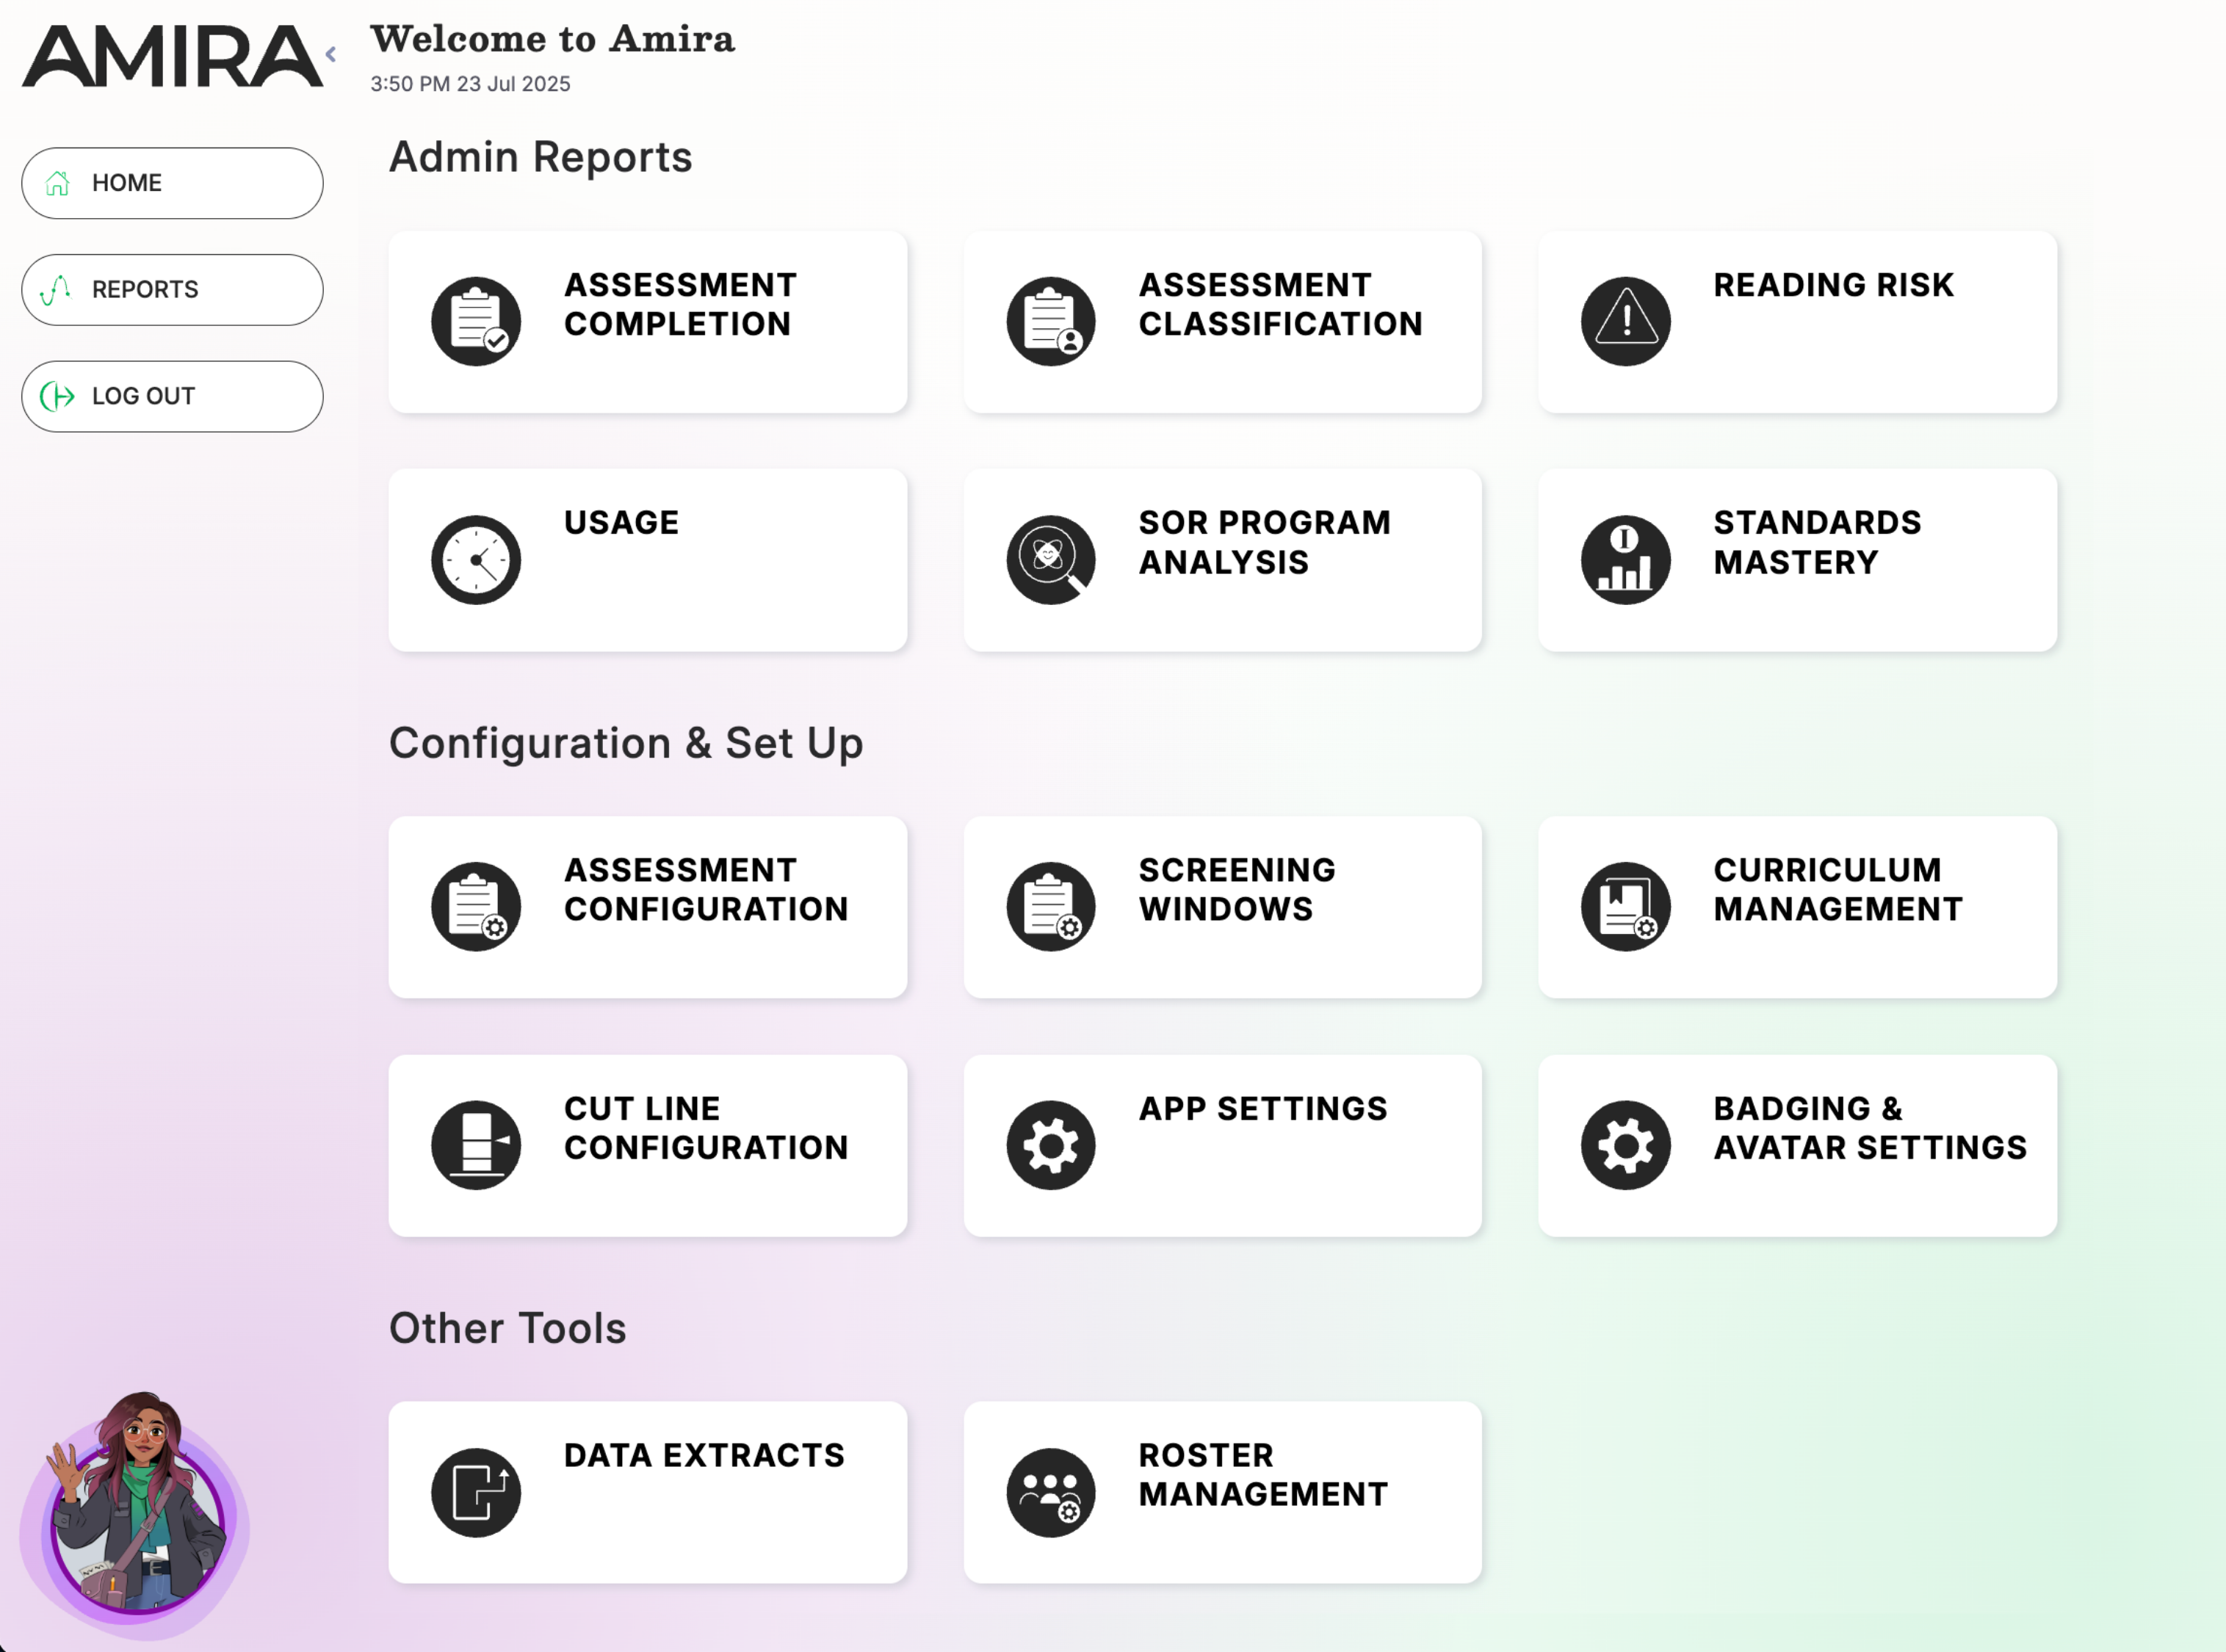Click the Data Extracts export icon

[476, 1491]
